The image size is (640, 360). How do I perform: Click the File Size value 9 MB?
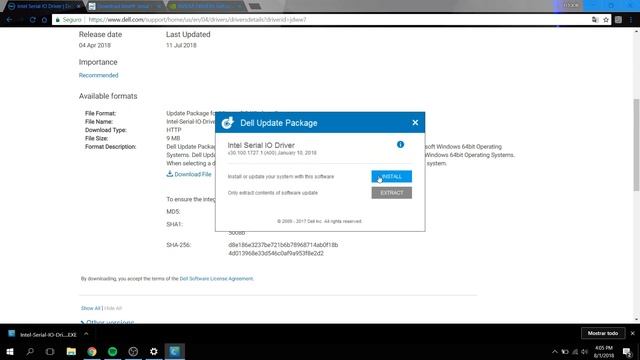coord(173,138)
